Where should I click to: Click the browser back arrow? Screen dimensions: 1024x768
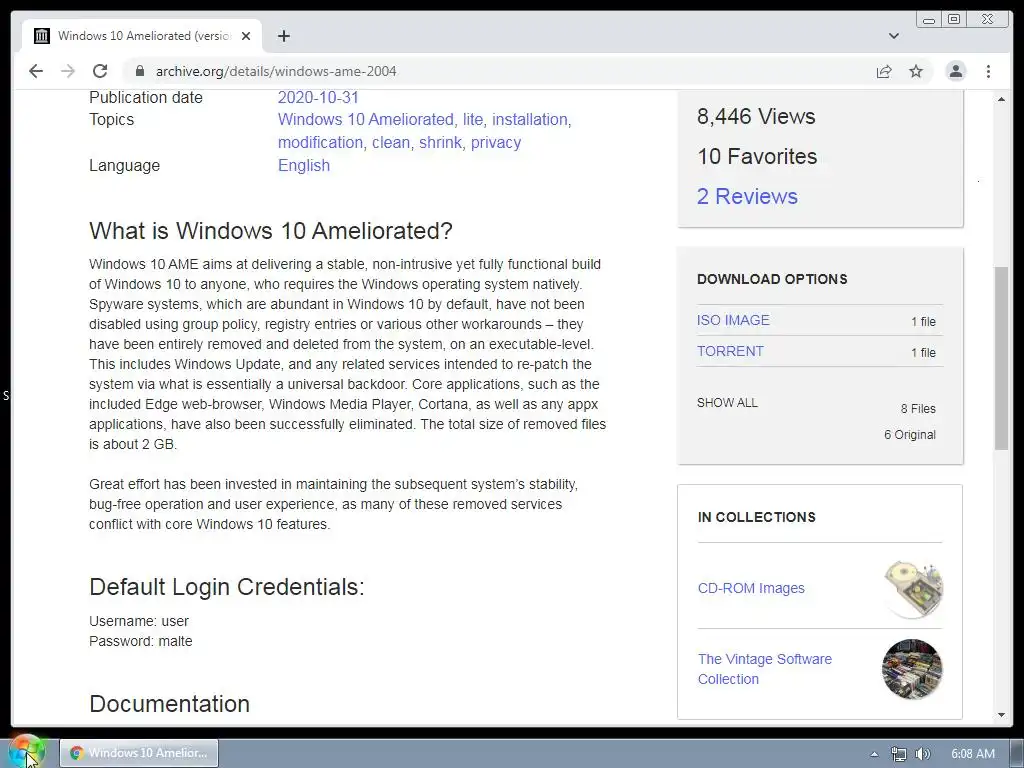tap(36, 71)
